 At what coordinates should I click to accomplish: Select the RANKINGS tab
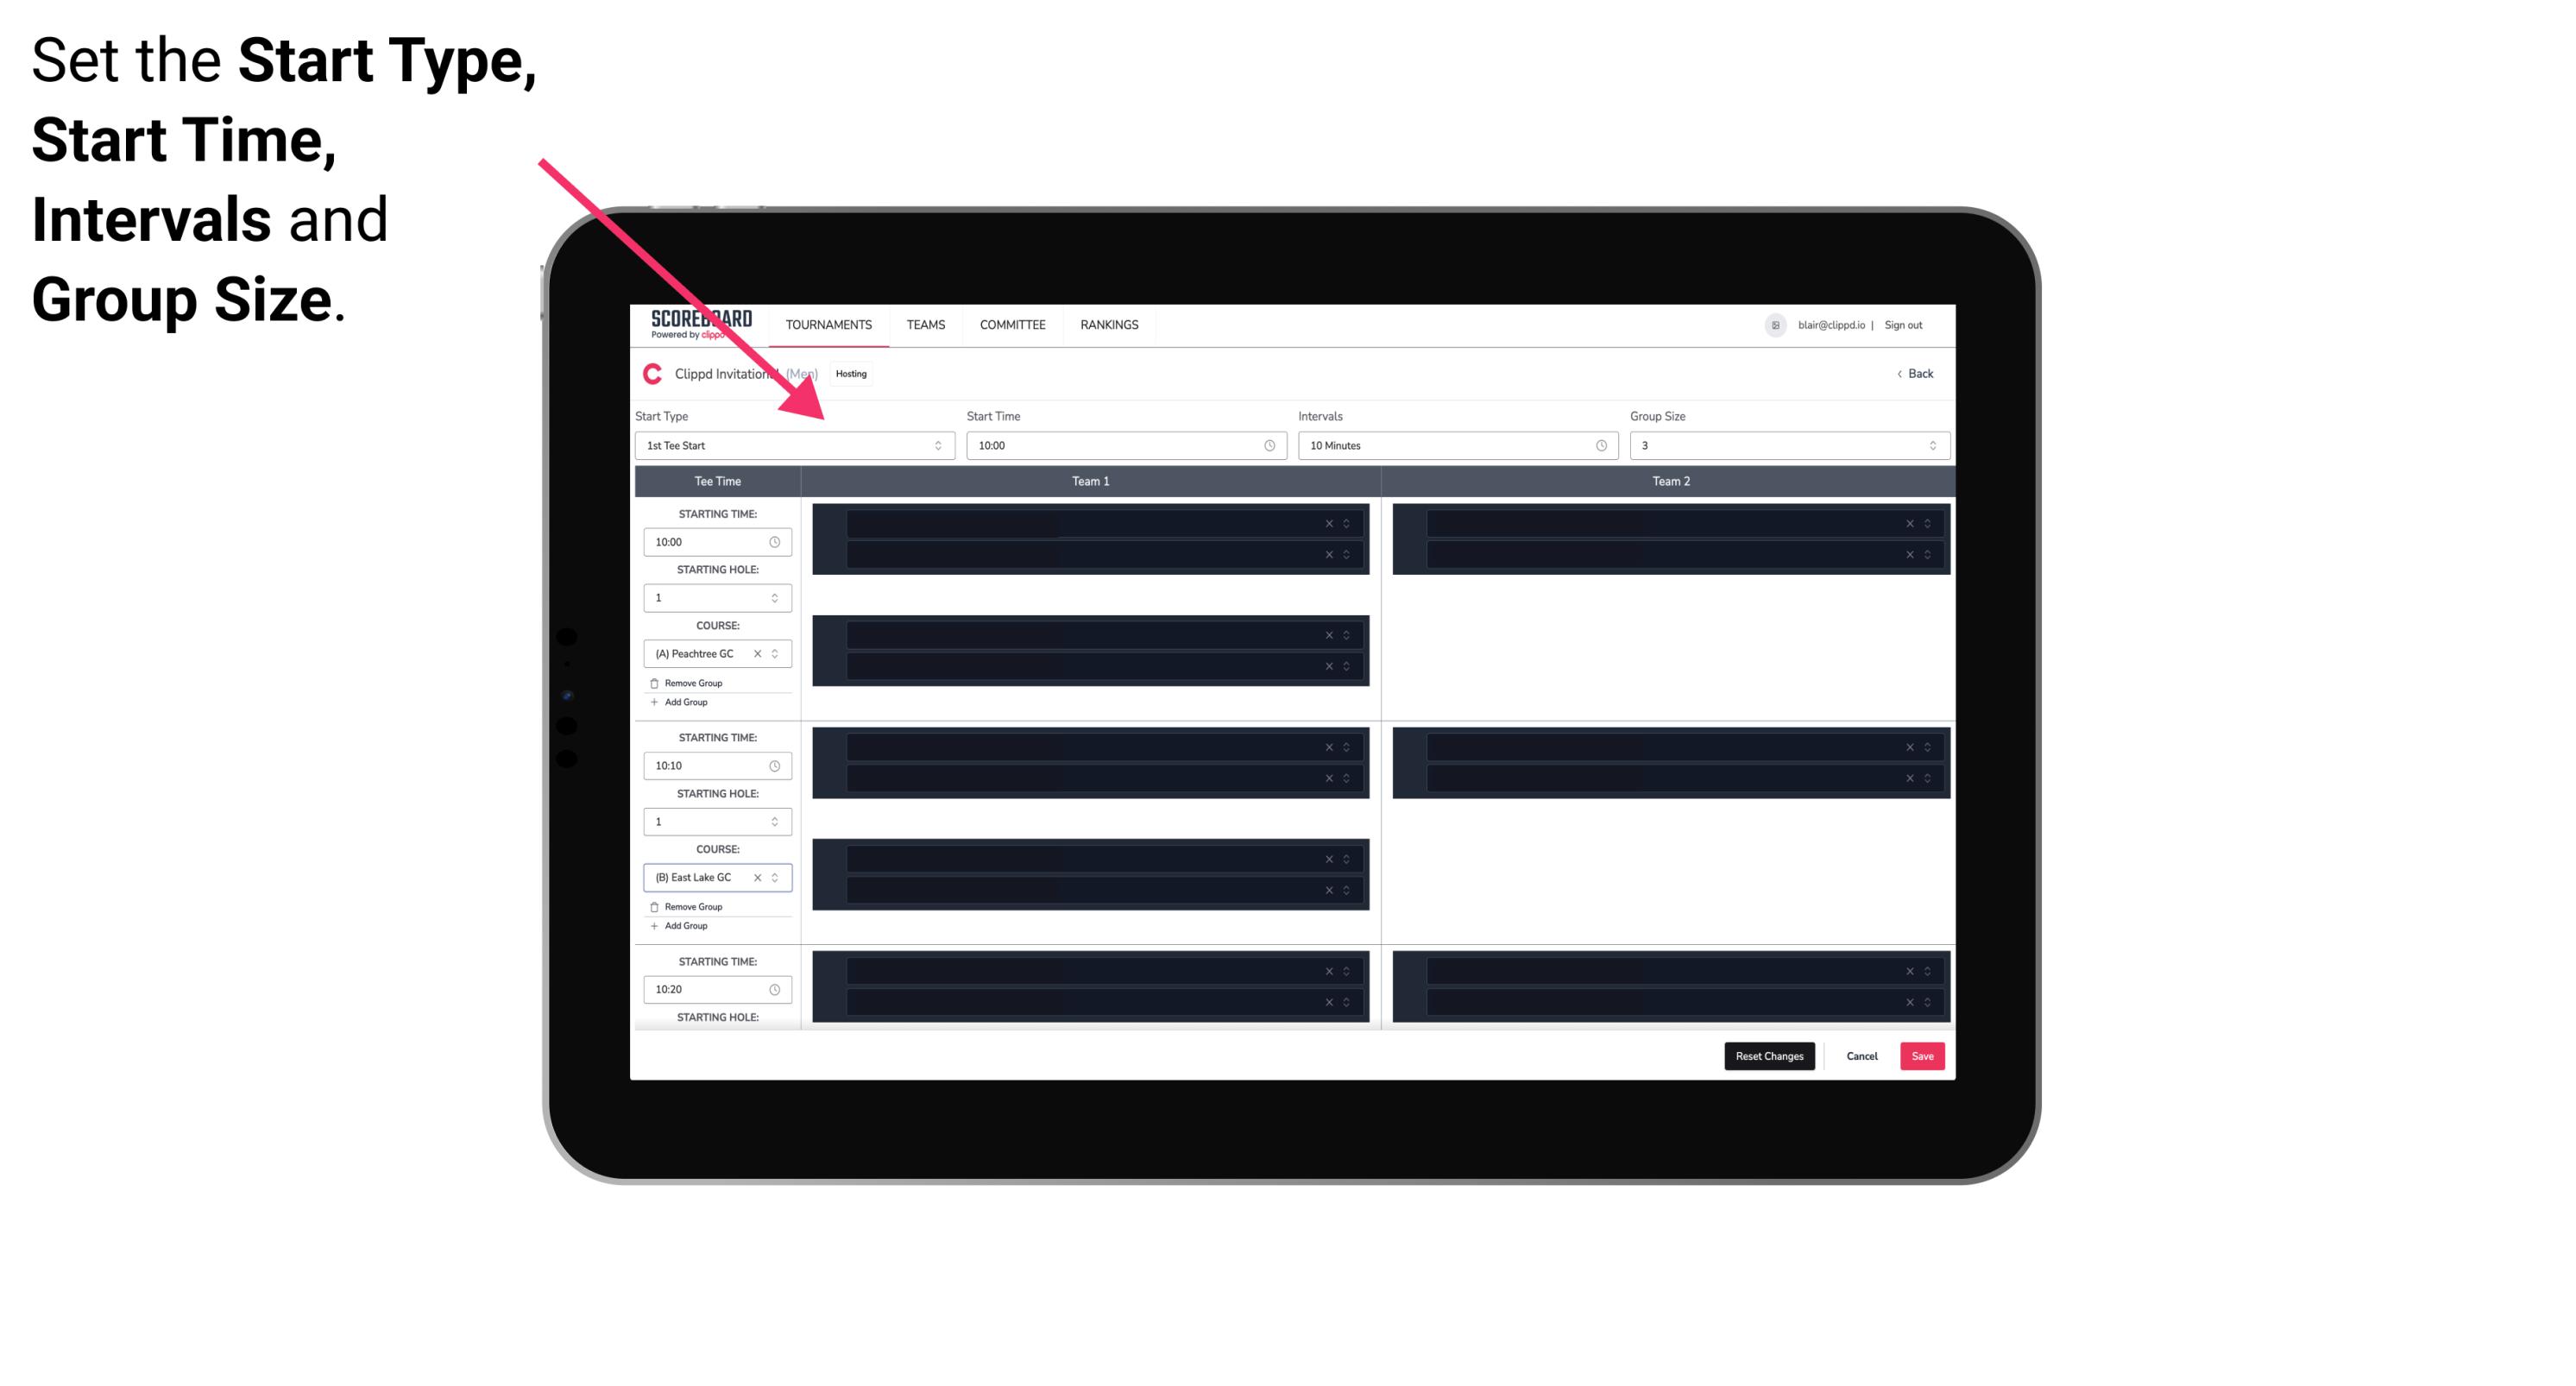(1109, 324)
